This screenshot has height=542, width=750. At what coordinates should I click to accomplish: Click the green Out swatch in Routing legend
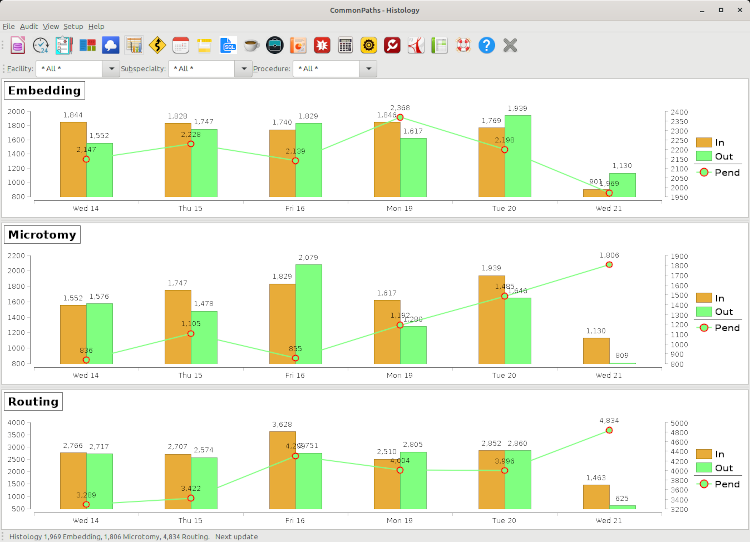click(x=702, y=468)
